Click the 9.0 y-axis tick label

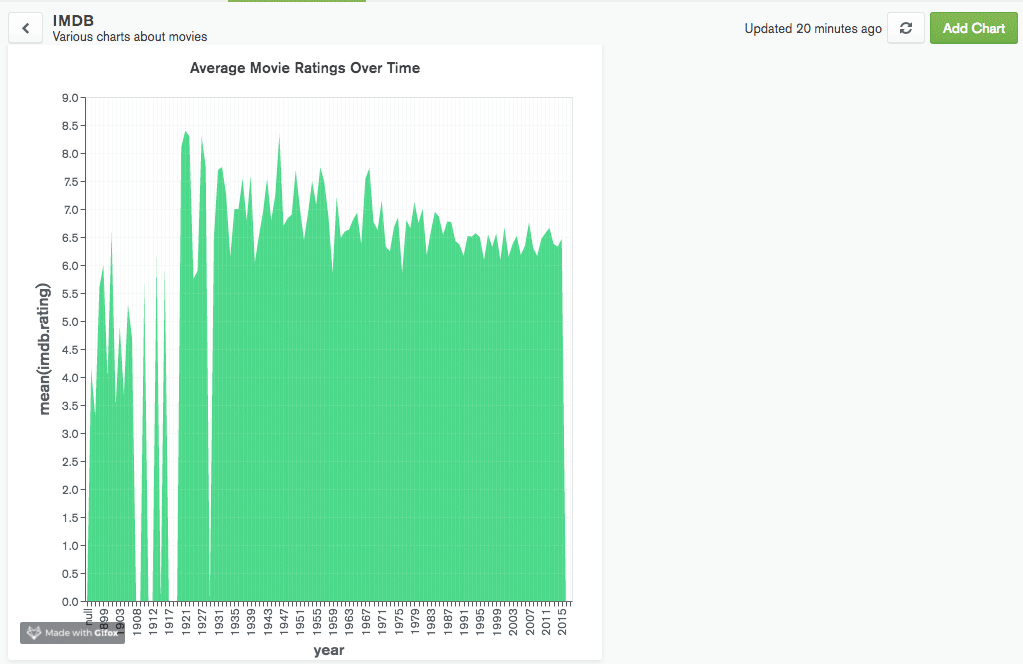tap(69, 98)
